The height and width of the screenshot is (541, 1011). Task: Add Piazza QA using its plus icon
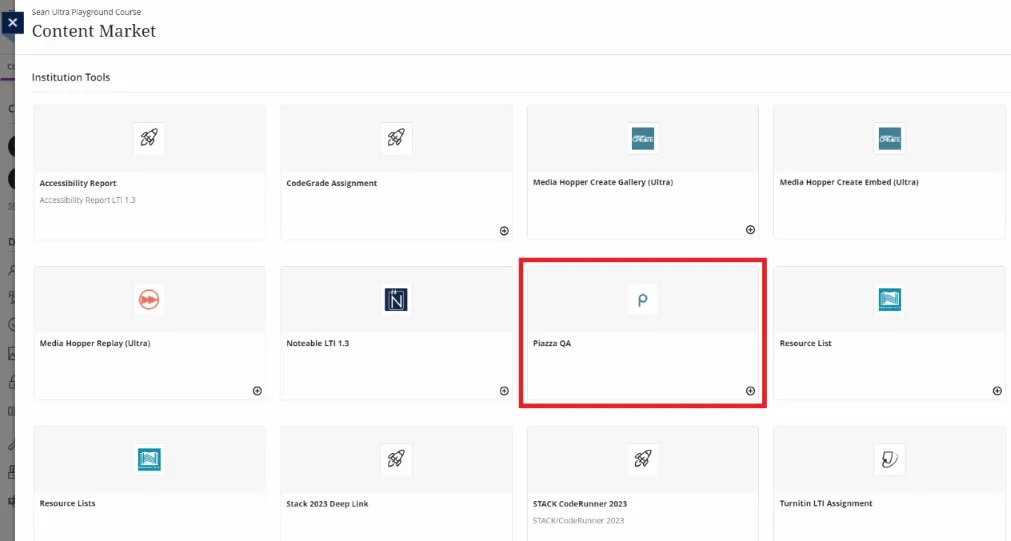(x=751, y=391)
